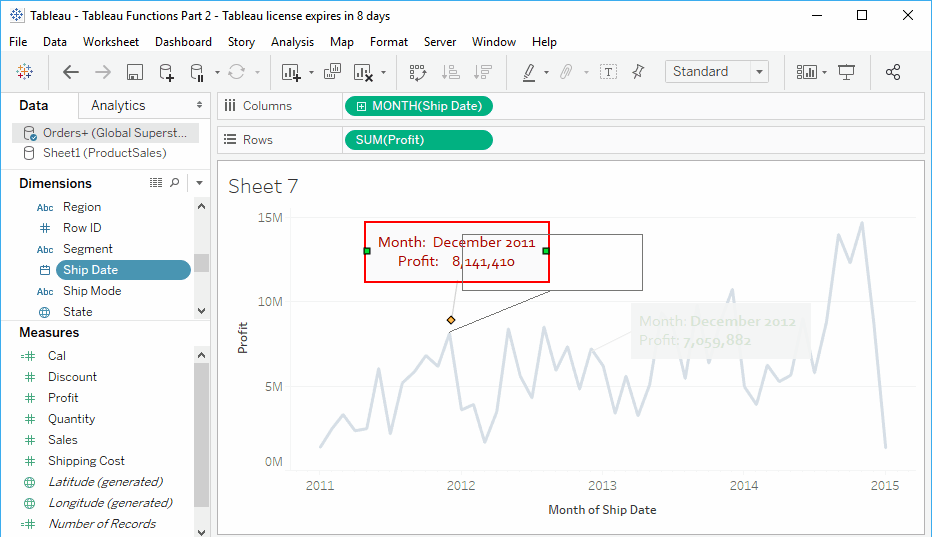Click the Swap Rows and Columns icon
Screen dimensions: 932x537
[418, 72]
